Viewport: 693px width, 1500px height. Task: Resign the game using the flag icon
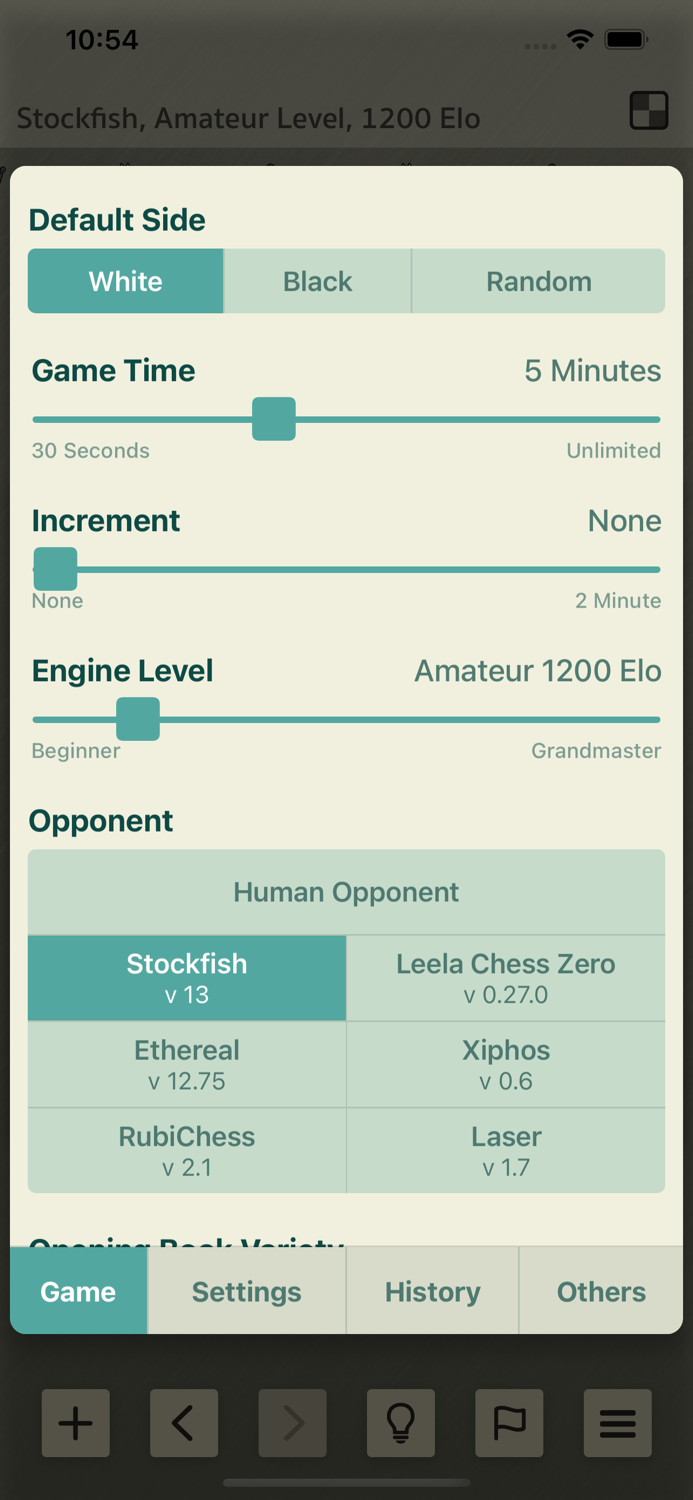point(509,1423)
